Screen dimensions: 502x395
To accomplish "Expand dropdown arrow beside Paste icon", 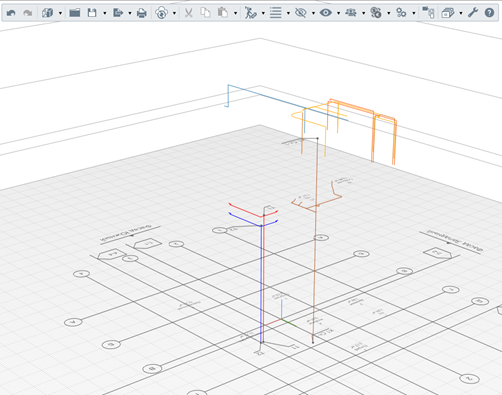I will (235, 13).
